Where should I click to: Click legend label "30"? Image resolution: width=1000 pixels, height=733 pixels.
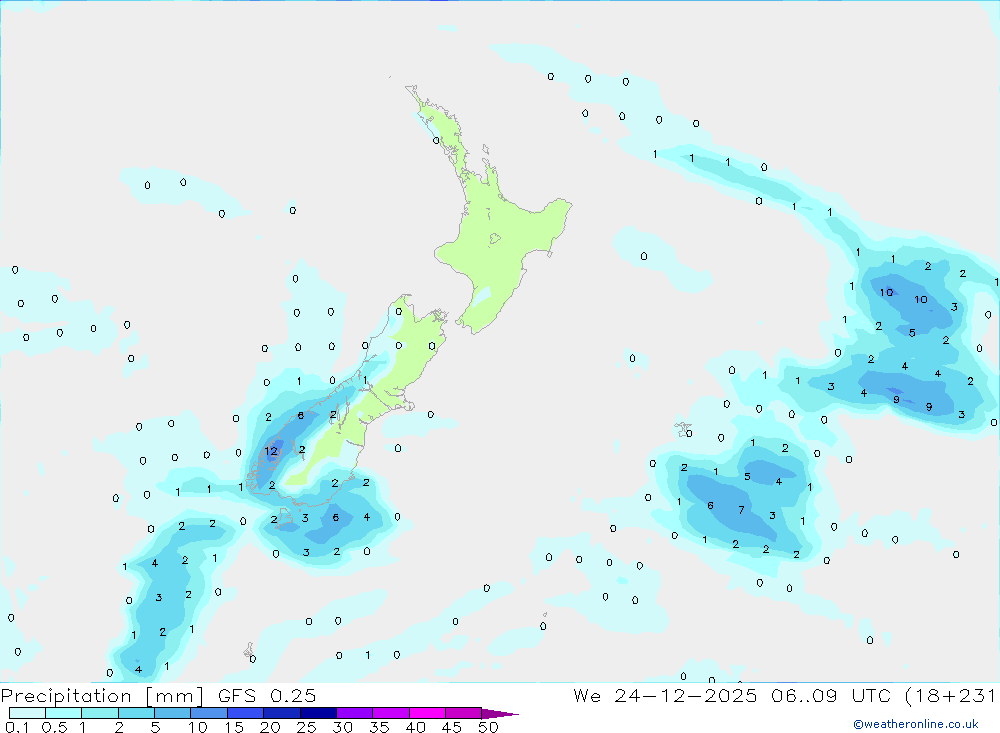[343, 727]
